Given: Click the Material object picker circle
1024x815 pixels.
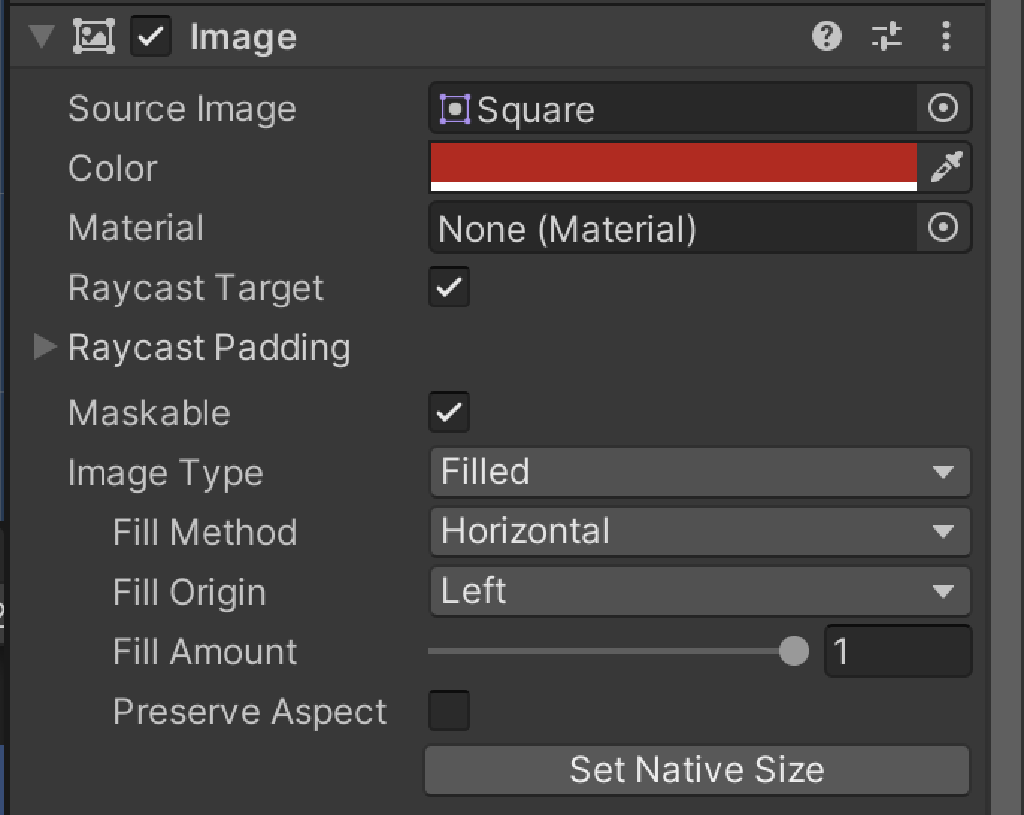Looking at the screenshot, I should click(x=943, y=228).
